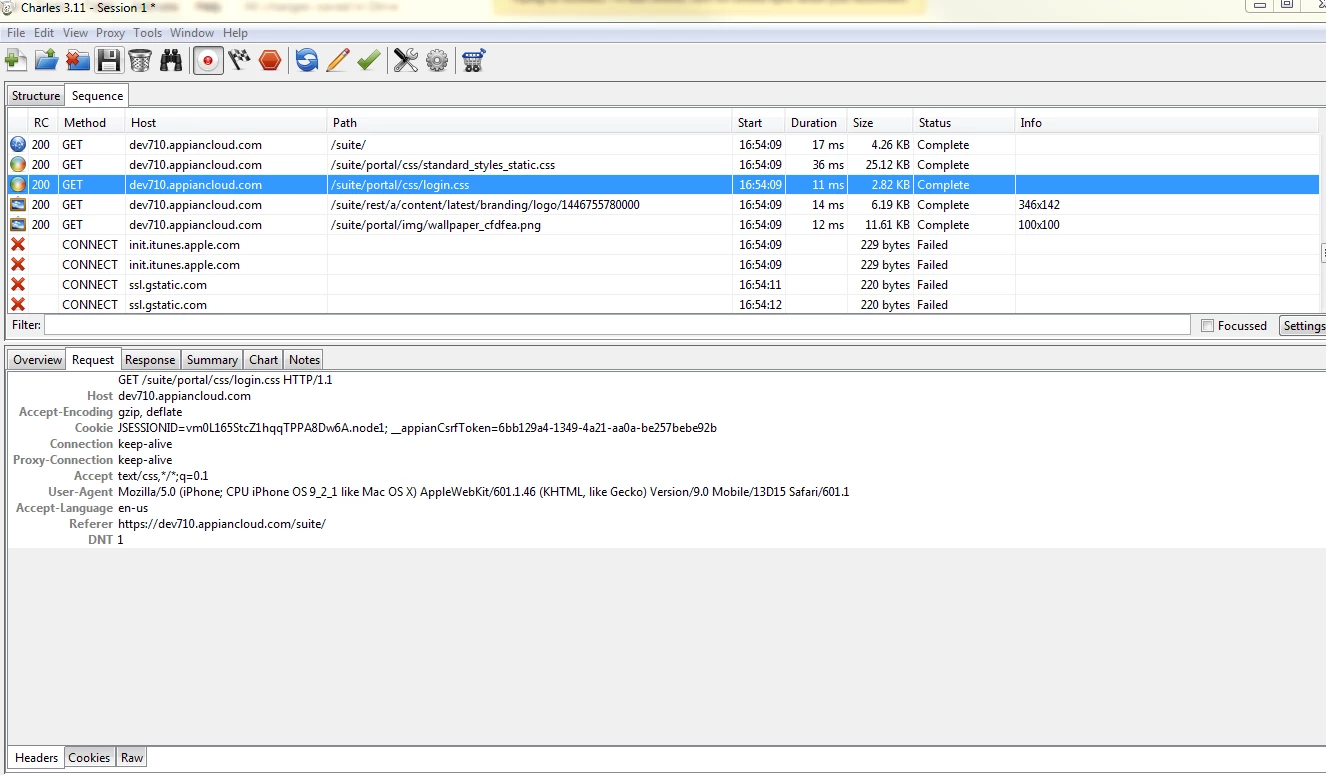The width and height of the screenshot is (1326, 775).
Task: Clear the session using trash can icon
Action: 140,60
